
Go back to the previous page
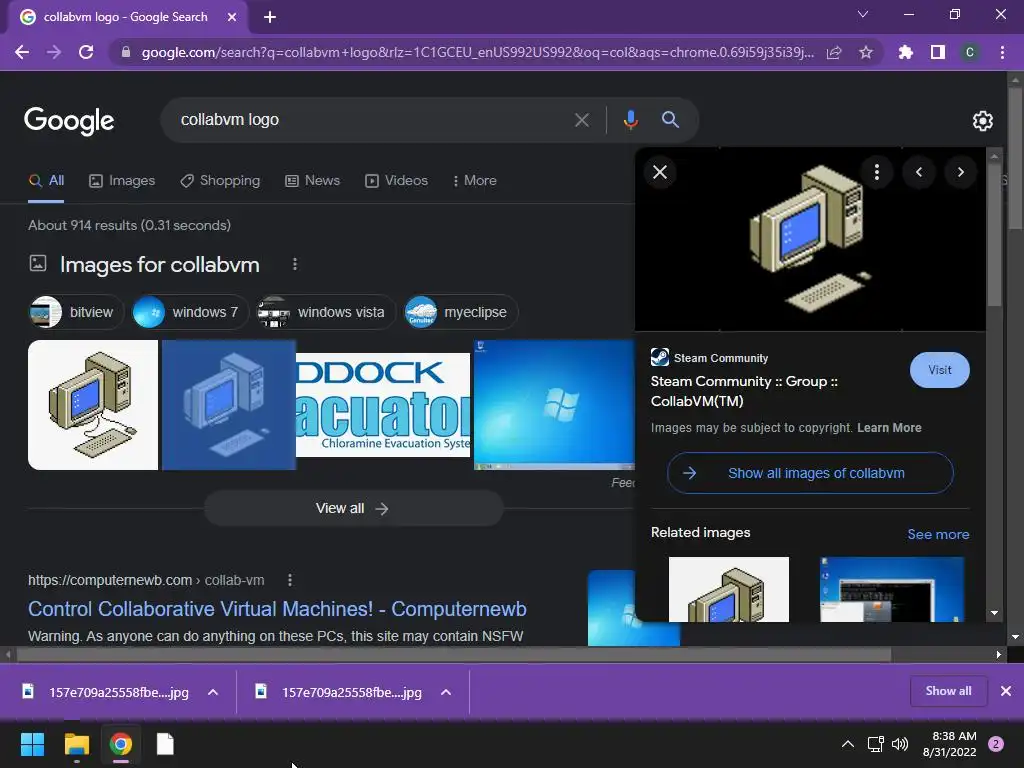22,52
